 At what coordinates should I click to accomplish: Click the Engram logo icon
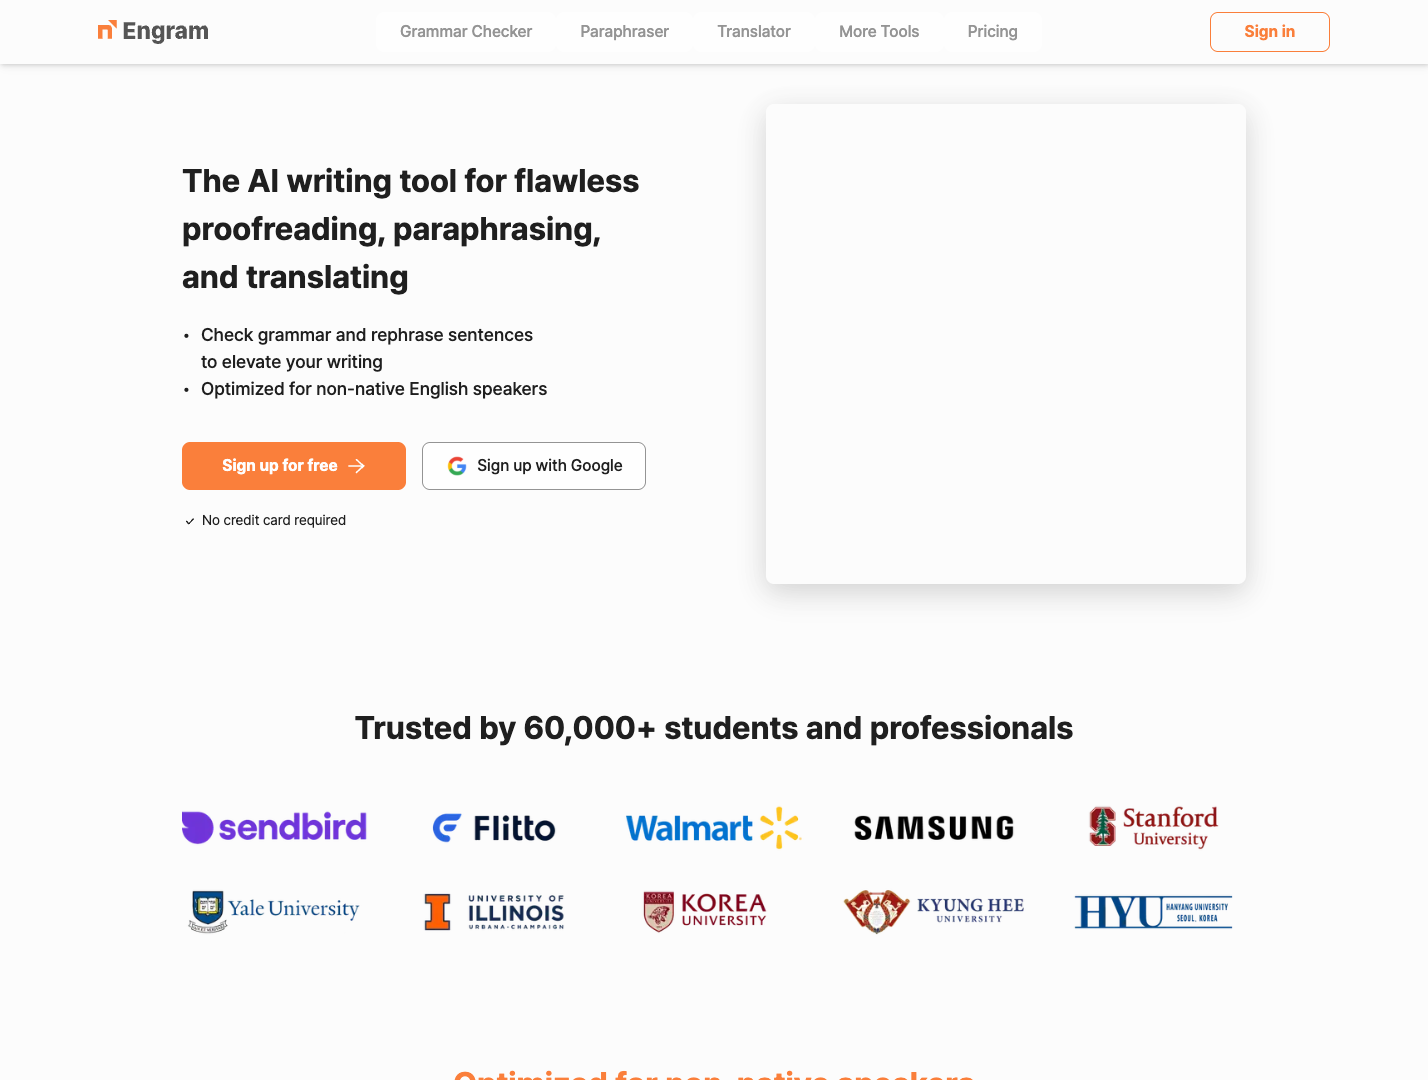pos(107,31)
